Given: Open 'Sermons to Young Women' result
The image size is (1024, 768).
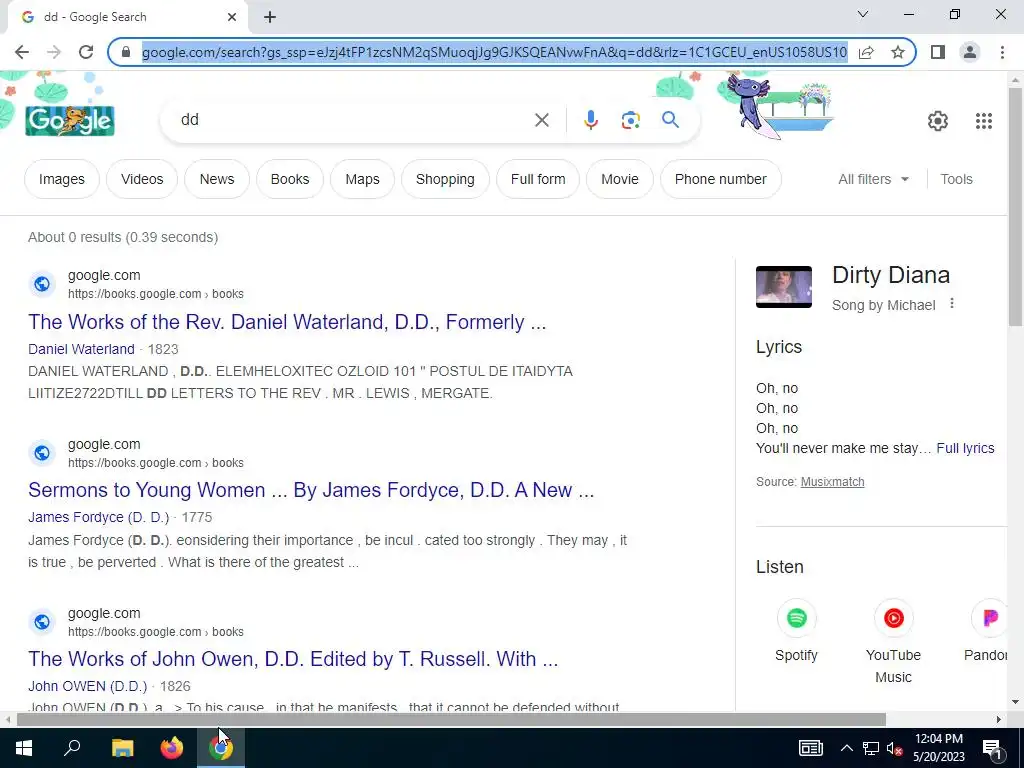Looking at the screenshot, I should point(311,490).
